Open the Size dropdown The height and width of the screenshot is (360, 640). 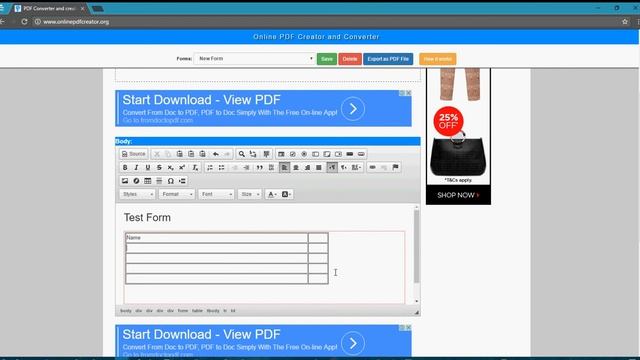tap(250, 194)
